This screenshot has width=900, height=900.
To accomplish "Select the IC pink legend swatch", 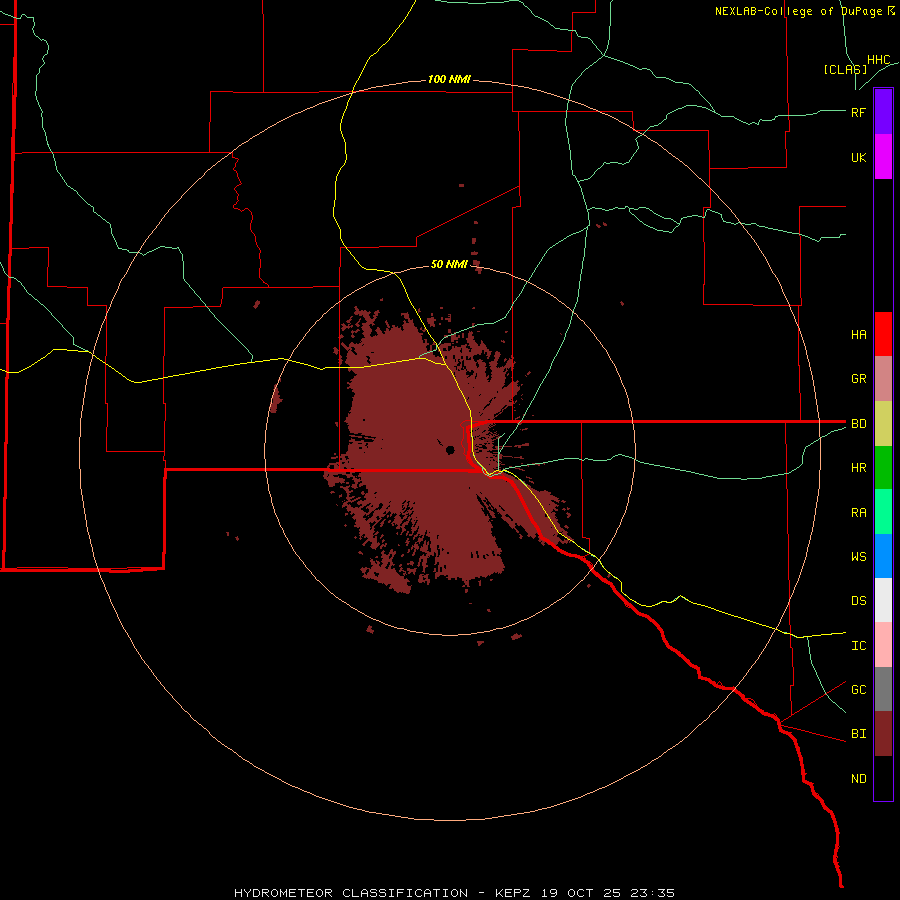I will [x=883, y=645].
